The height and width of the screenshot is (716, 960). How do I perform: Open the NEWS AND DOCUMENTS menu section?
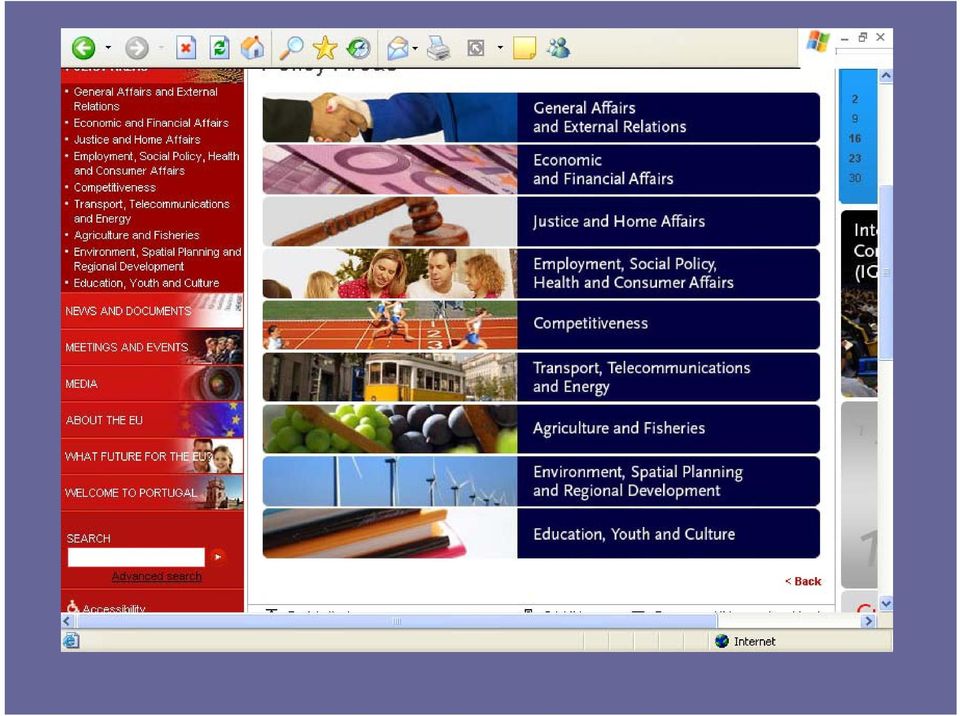click(152, 311)
